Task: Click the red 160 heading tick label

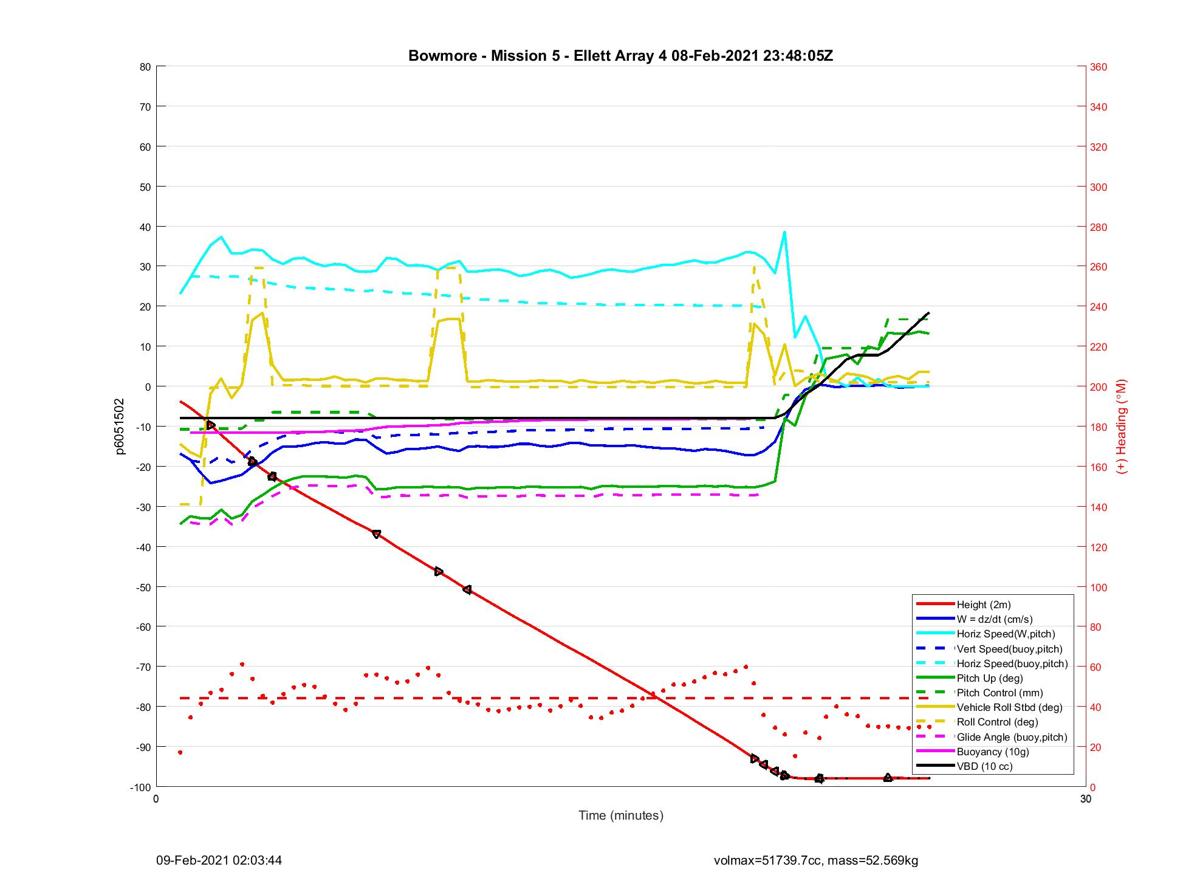Action: point(1099,467)
